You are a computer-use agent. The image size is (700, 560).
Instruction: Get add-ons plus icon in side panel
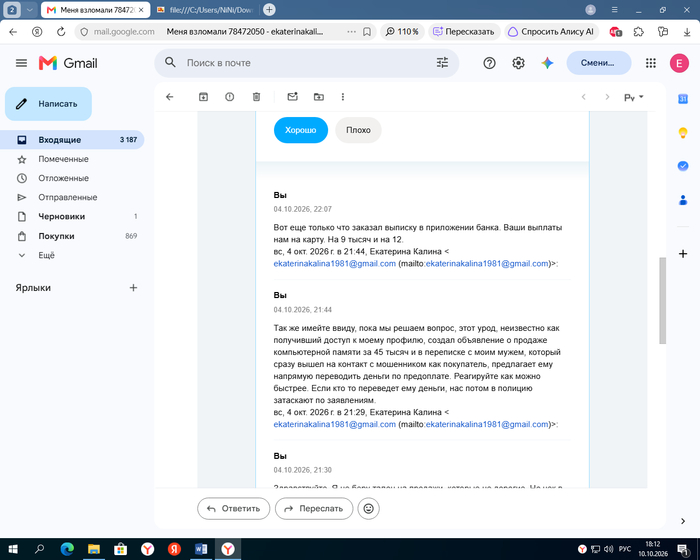pos(683,254)
